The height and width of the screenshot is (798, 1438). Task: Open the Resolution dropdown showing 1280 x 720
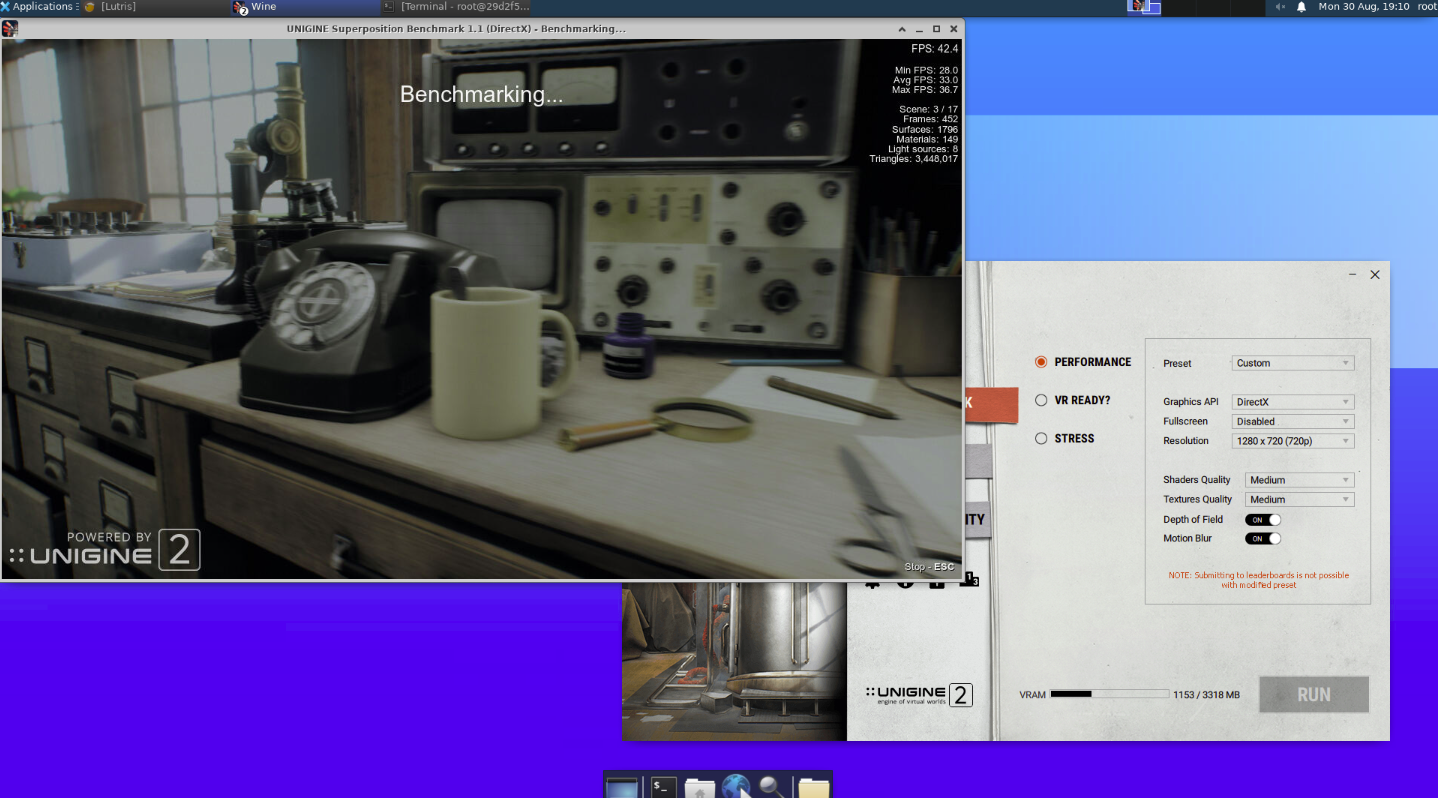(x=1293, y=441)
